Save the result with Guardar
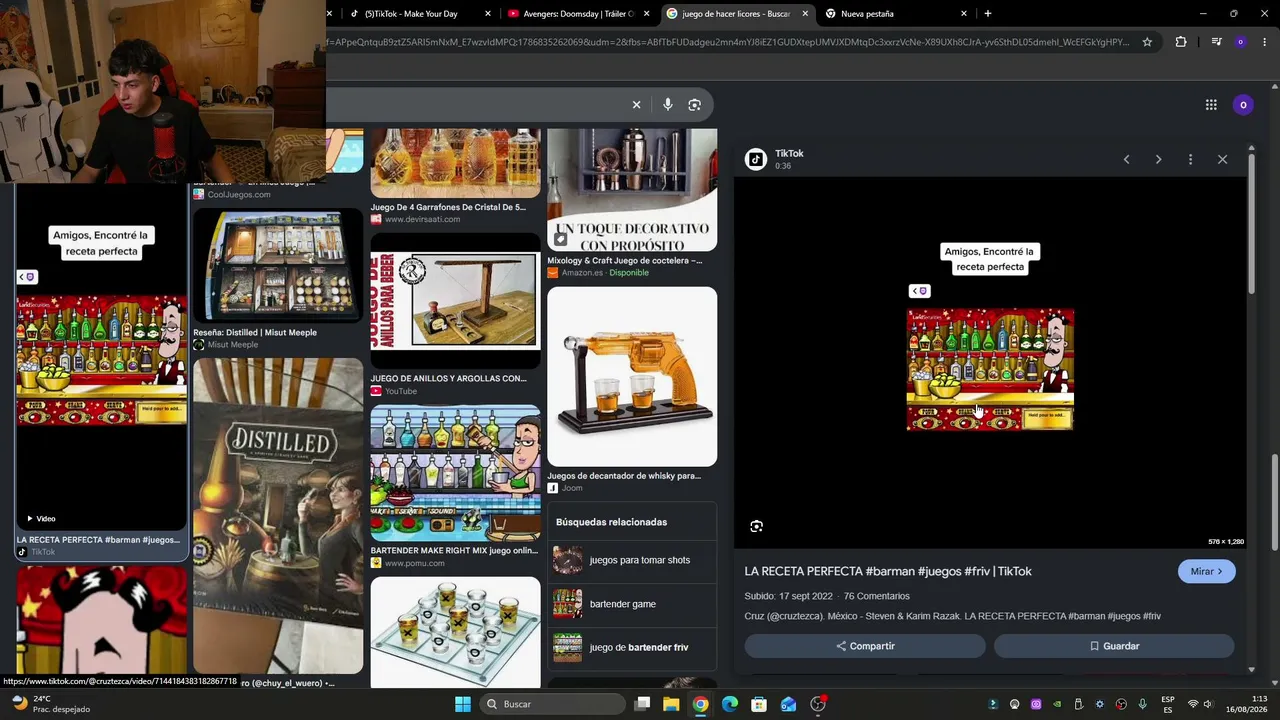This screenshot has width=1280, height=720. [1114, 646]
